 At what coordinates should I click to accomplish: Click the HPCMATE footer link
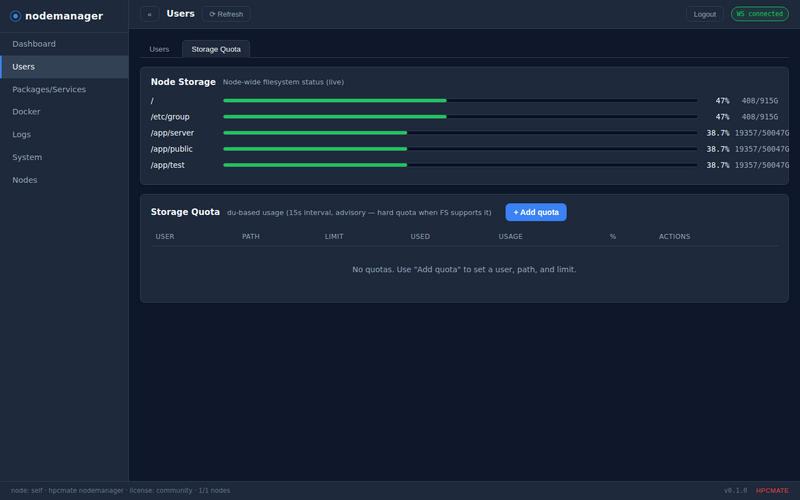772,490
